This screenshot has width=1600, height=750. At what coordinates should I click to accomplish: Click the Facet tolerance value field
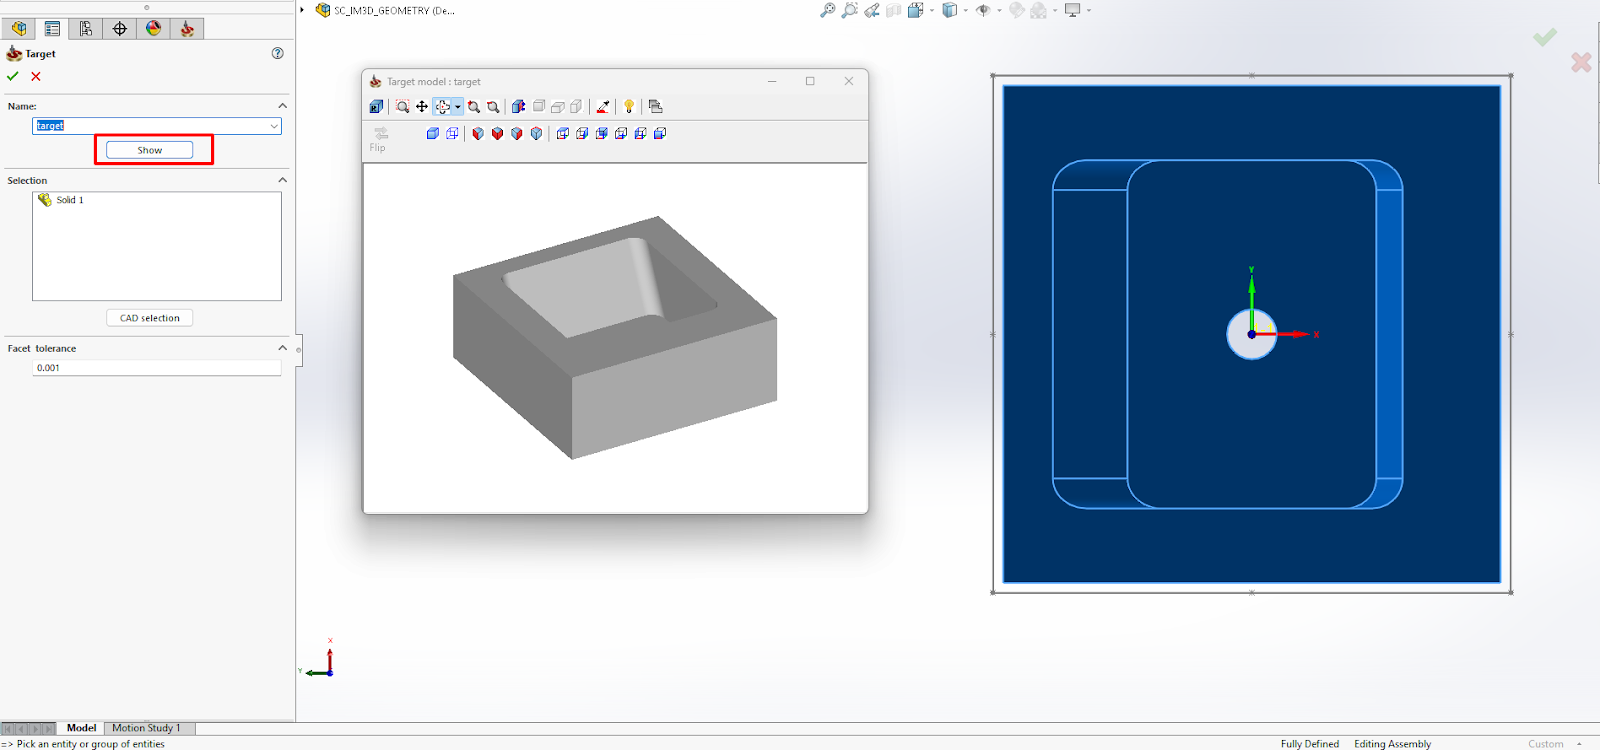pos(157,368)
